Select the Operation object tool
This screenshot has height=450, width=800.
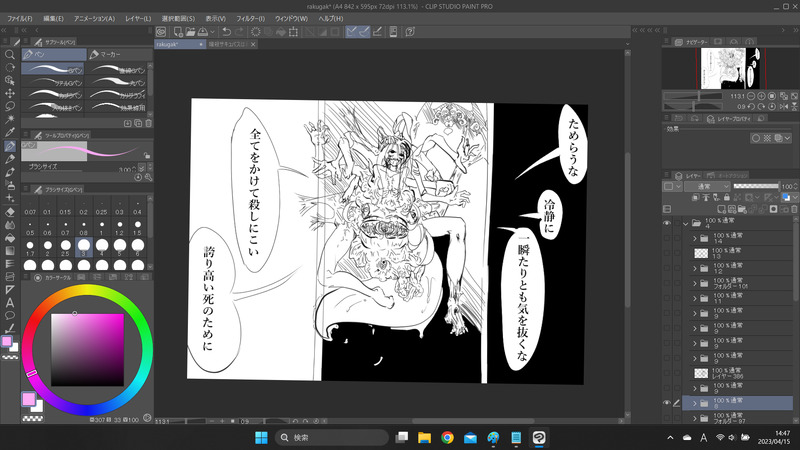coord(9,80)
